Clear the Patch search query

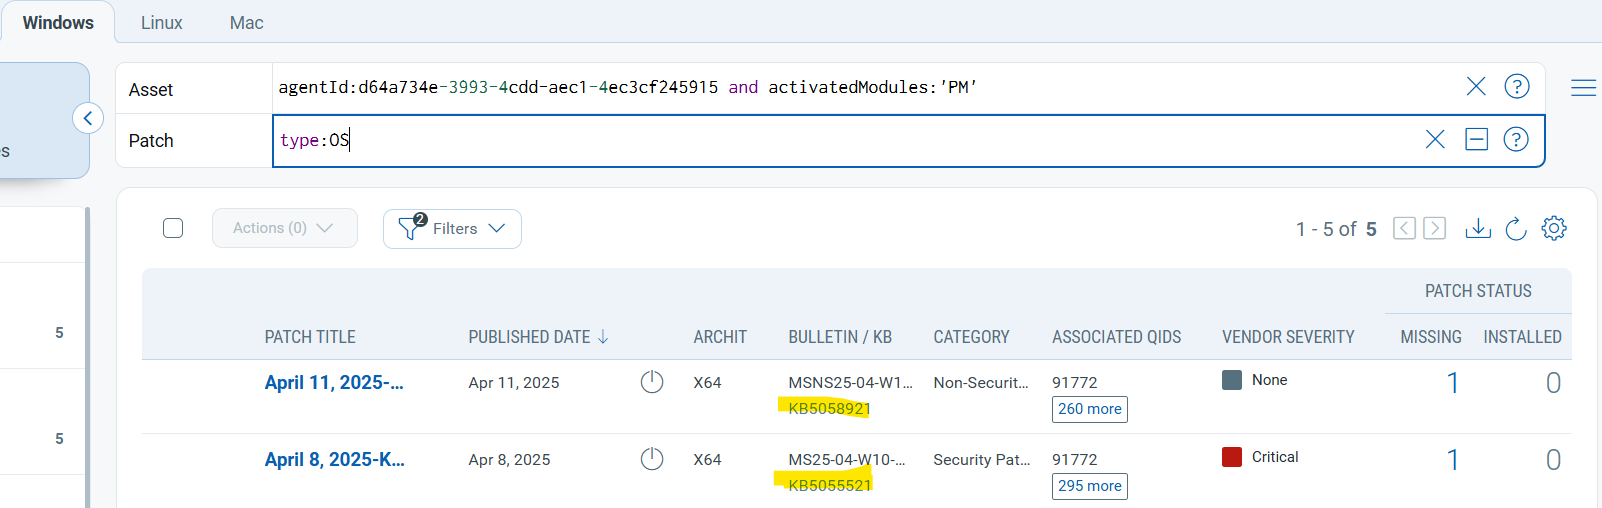(x=1434, y=140)
